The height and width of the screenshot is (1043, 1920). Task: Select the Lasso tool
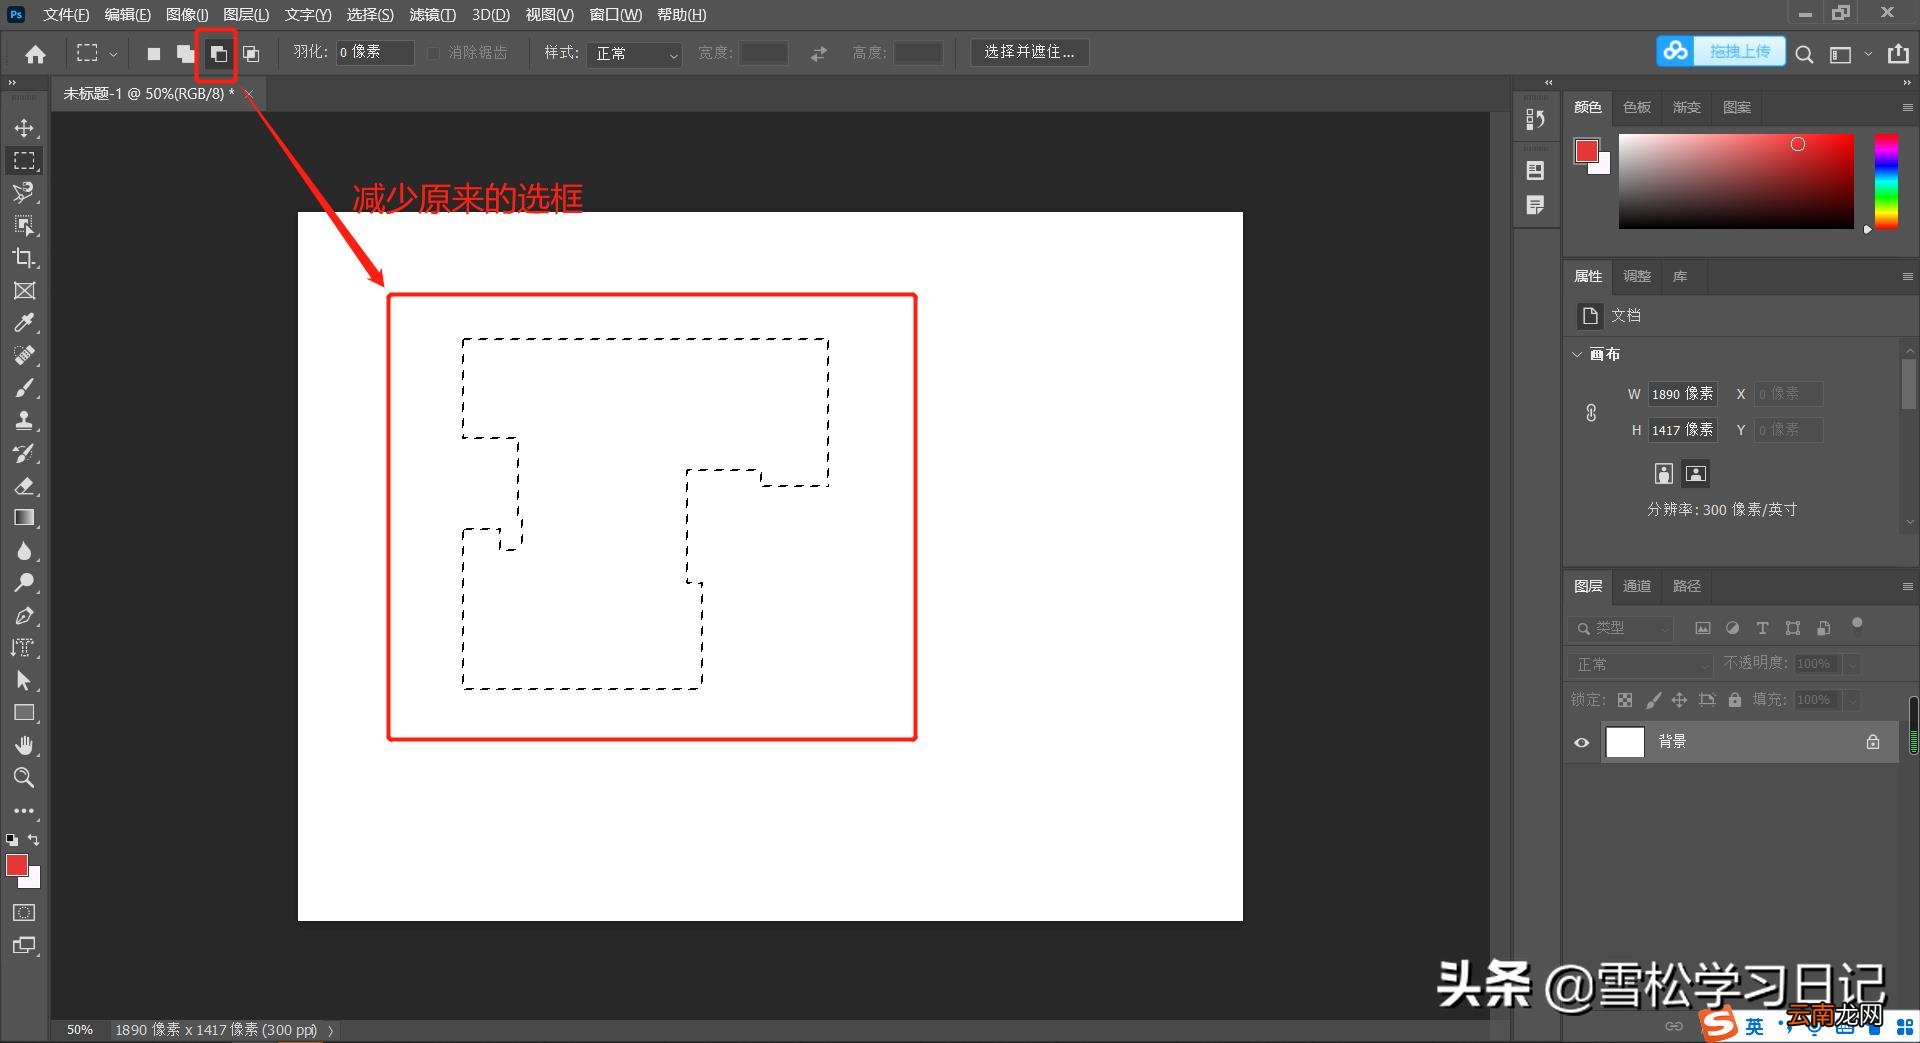[x=24, y=192]
